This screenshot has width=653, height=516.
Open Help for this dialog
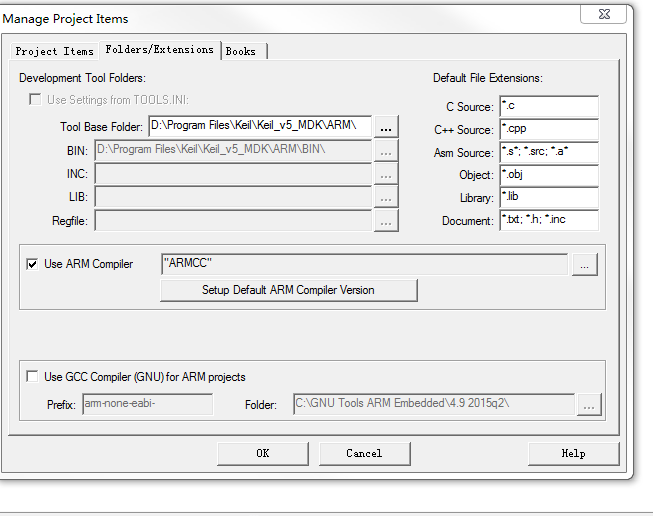point(573,453)
